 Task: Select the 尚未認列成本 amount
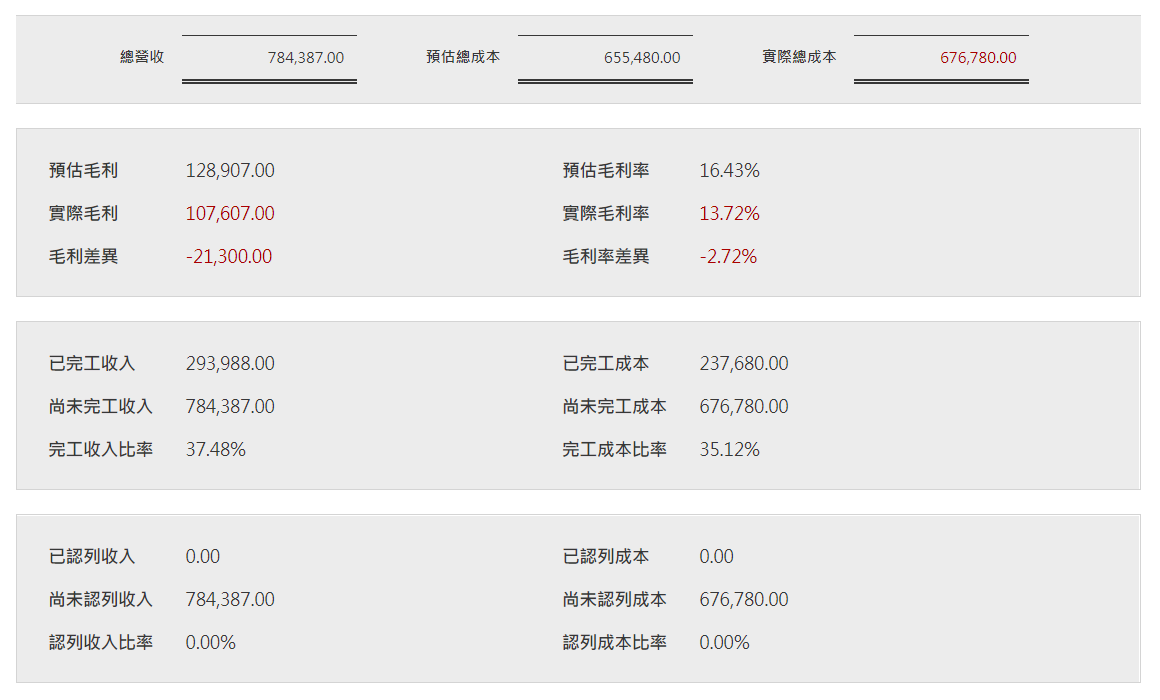click(x=744, y=600)
